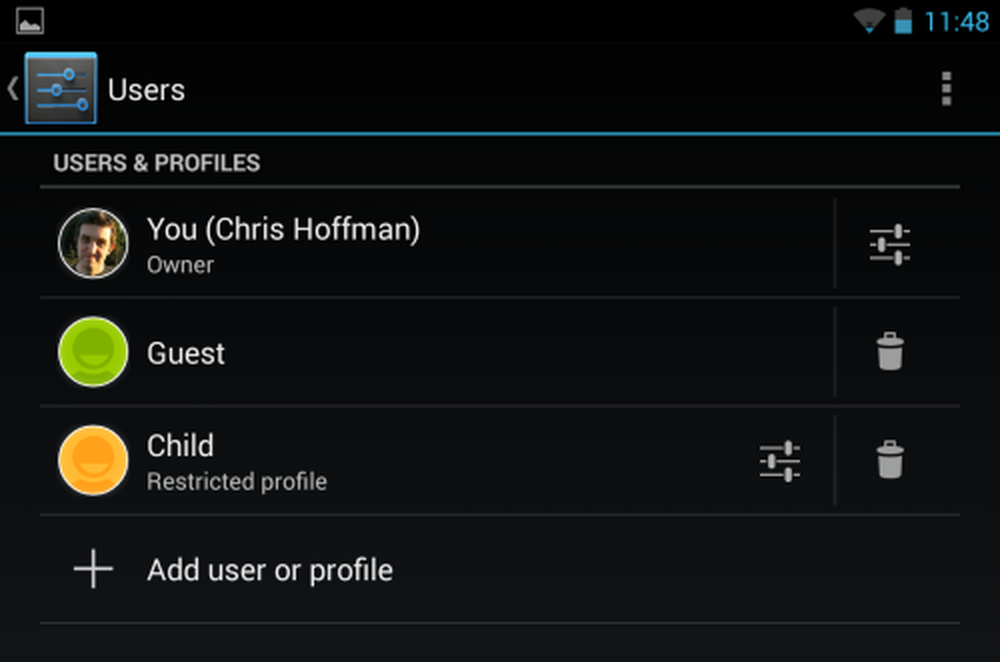The height and width of the screenshot is (662, 1000).
Task: Select the orange Child avatar
Action: [x=93, y=460]
